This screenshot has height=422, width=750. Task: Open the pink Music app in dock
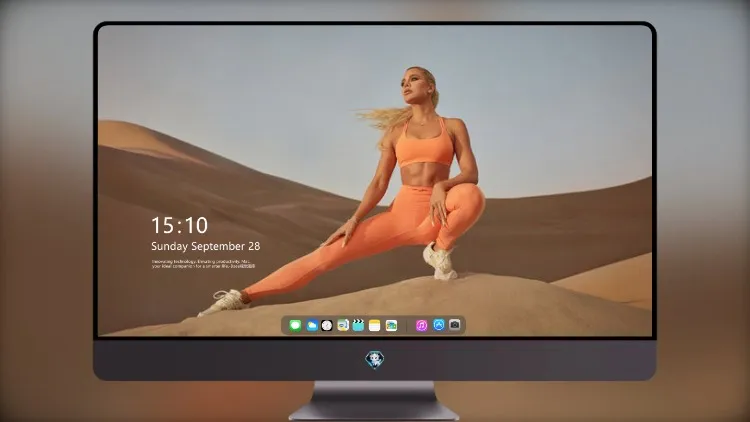(x=421, y=326)
